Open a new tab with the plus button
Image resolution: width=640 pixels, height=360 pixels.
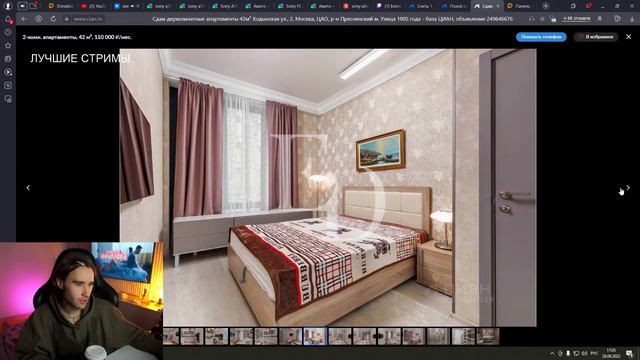pyautogui.click(x=546, y=6)
